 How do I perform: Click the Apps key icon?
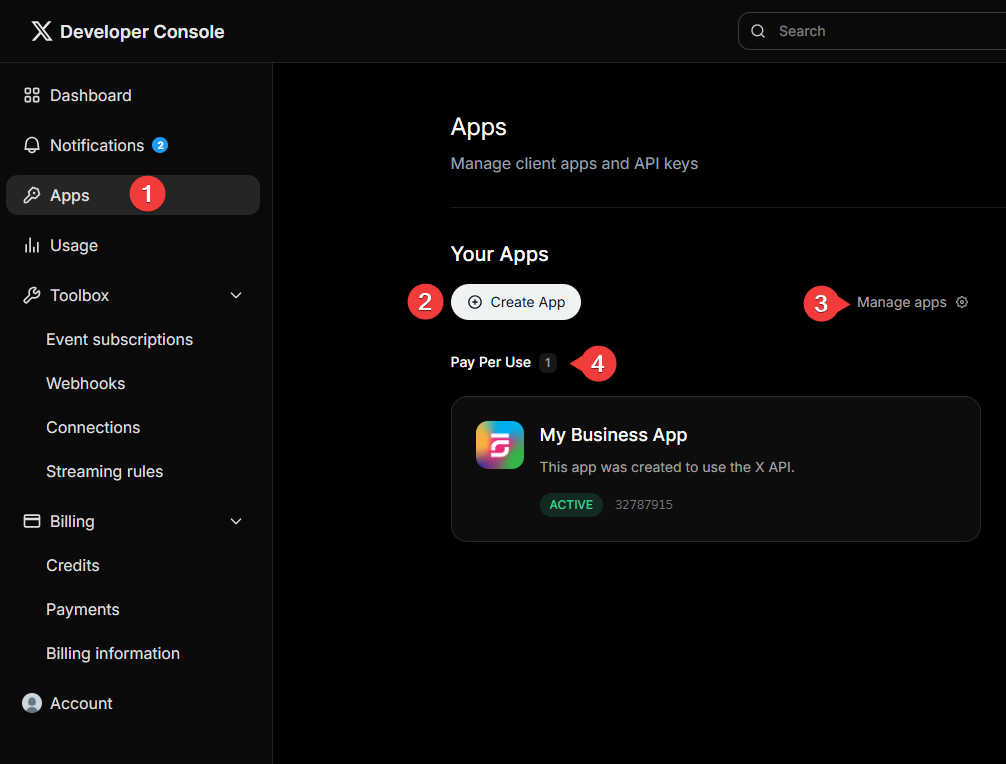coord(32,195)
